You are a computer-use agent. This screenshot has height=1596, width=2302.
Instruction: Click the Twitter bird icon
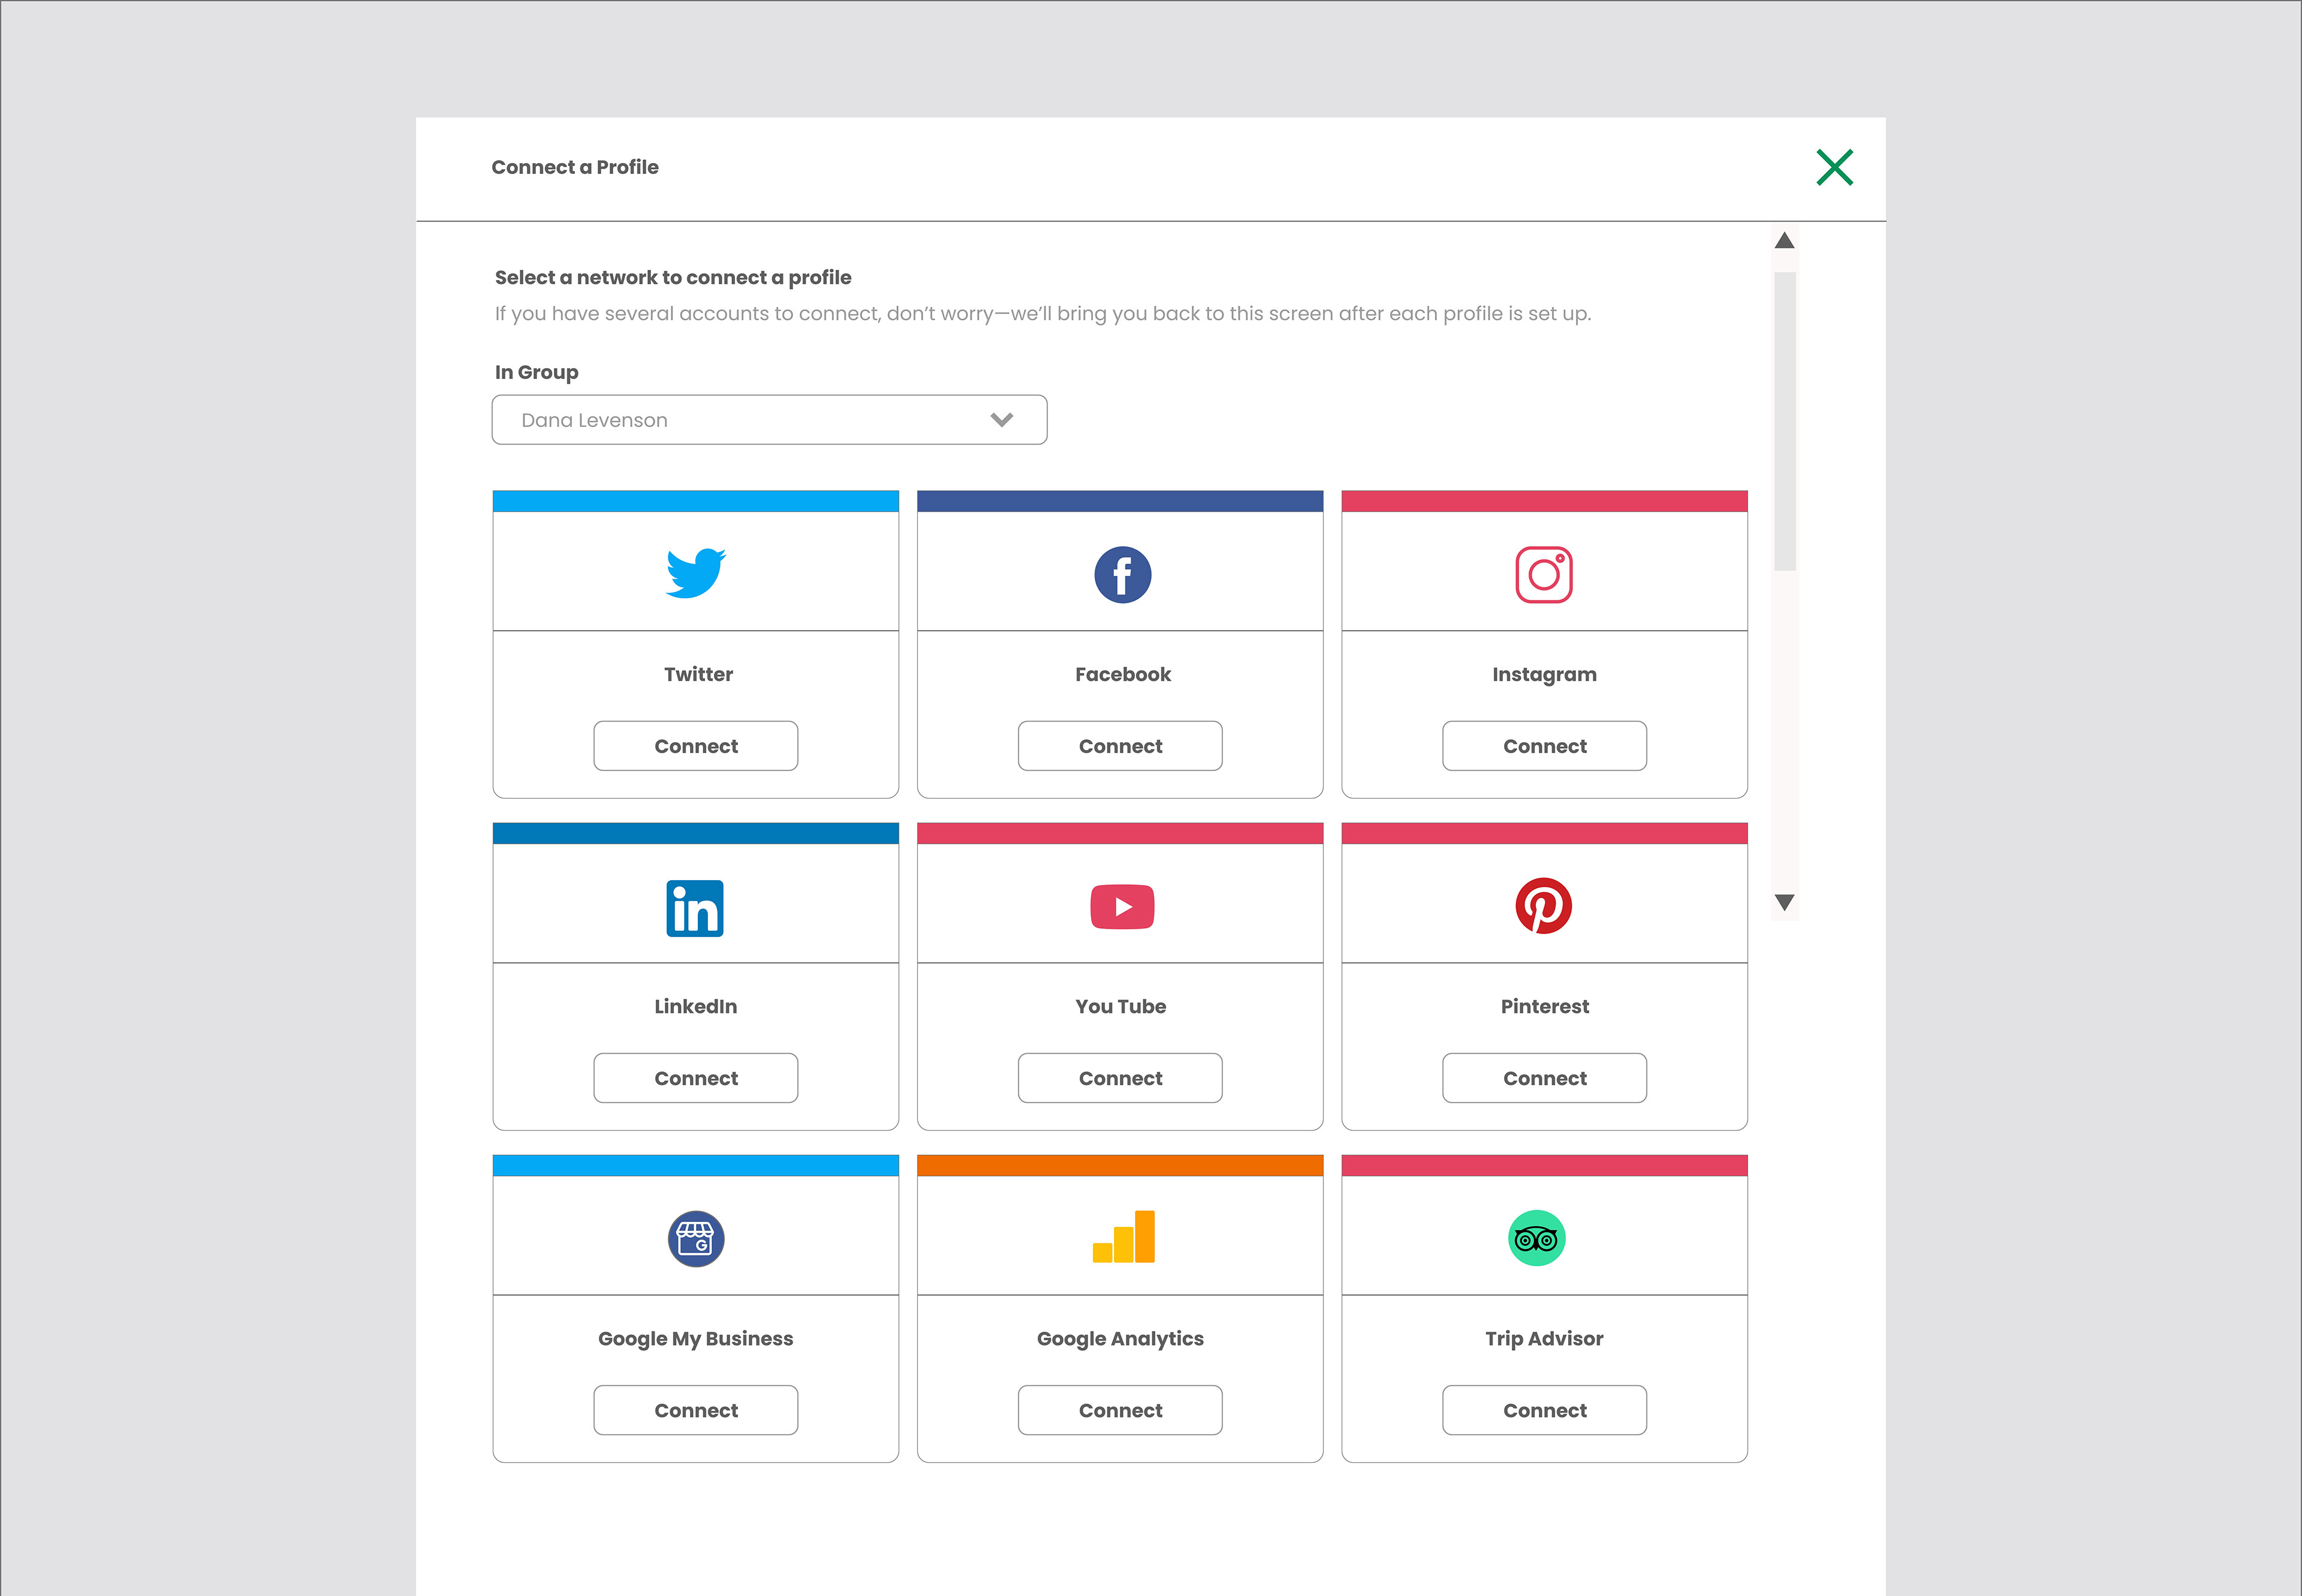[696, 573]
